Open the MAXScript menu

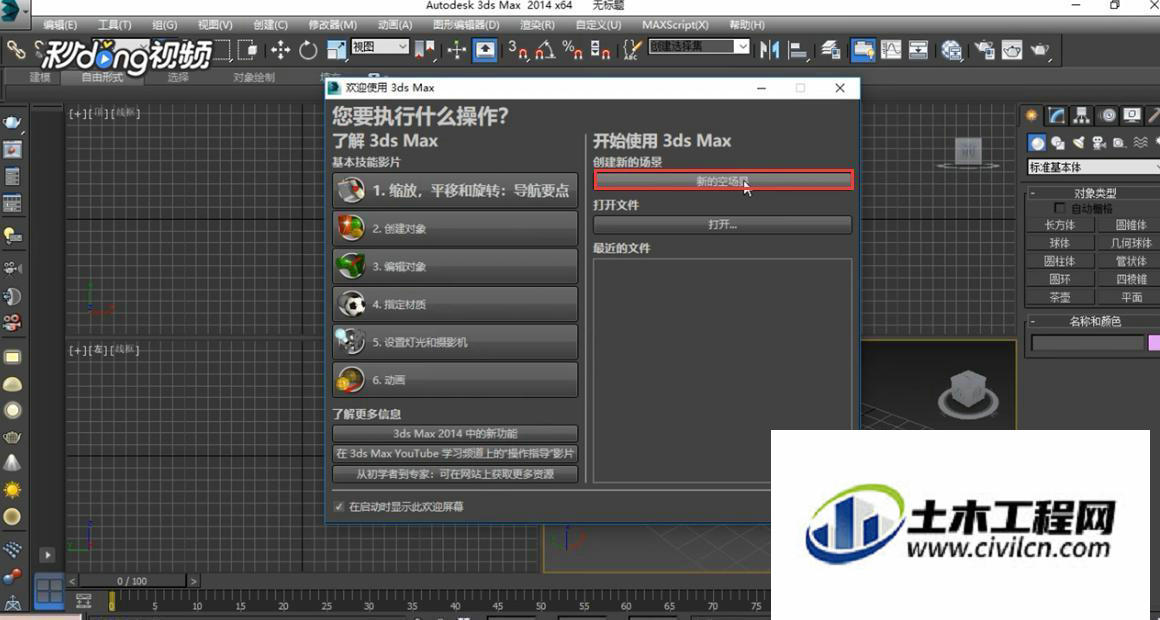[x=675, y=24]
